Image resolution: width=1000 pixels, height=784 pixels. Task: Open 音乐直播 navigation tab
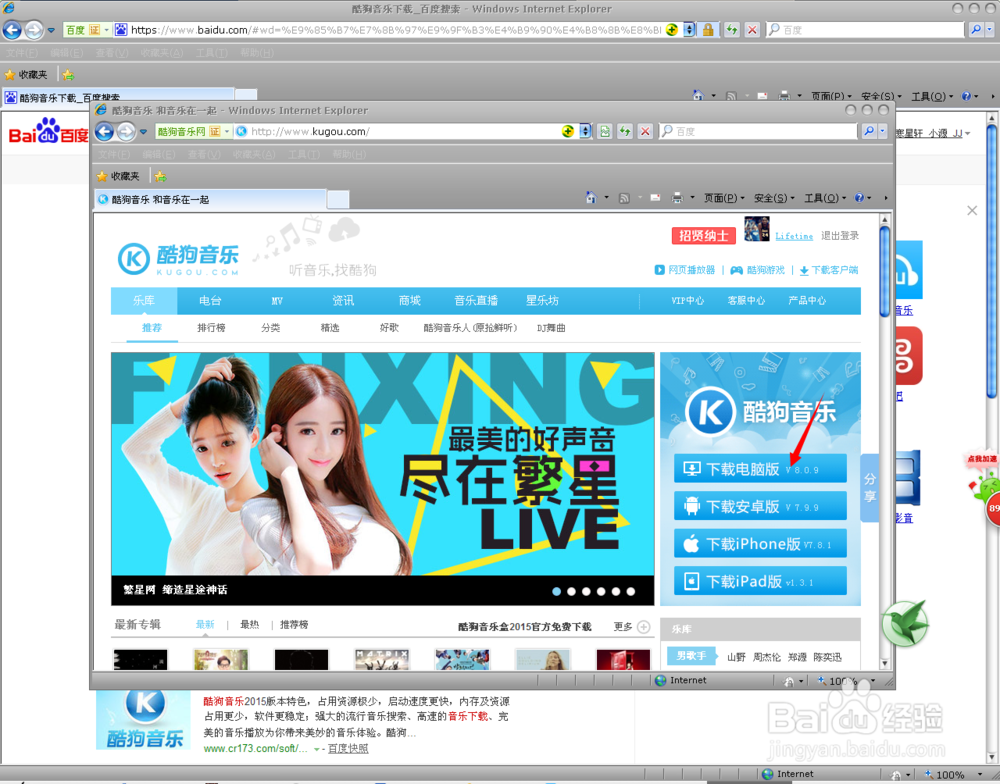click(x=476, y=300)
